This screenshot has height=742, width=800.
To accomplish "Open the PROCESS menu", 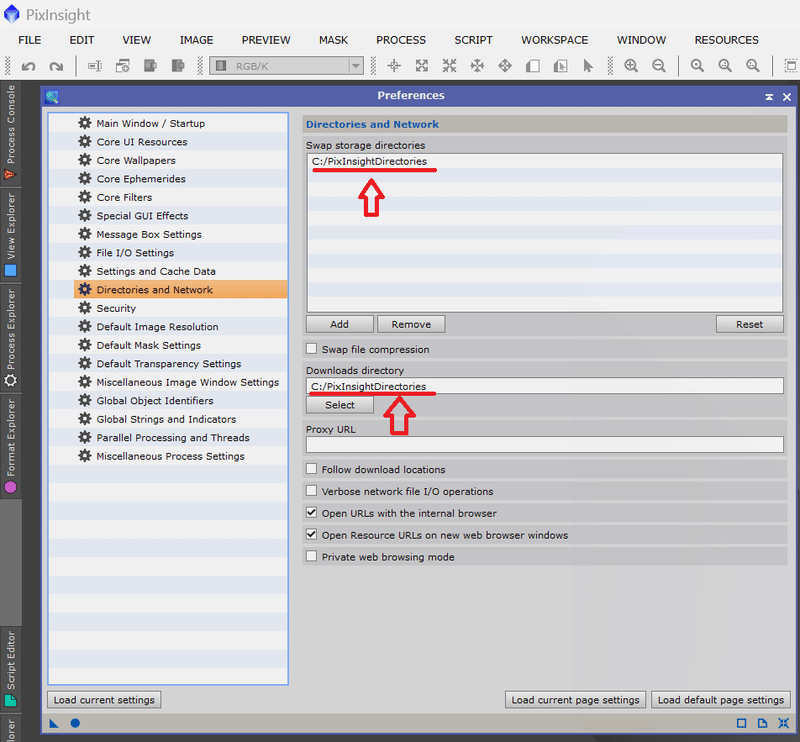I will [401, 40].
